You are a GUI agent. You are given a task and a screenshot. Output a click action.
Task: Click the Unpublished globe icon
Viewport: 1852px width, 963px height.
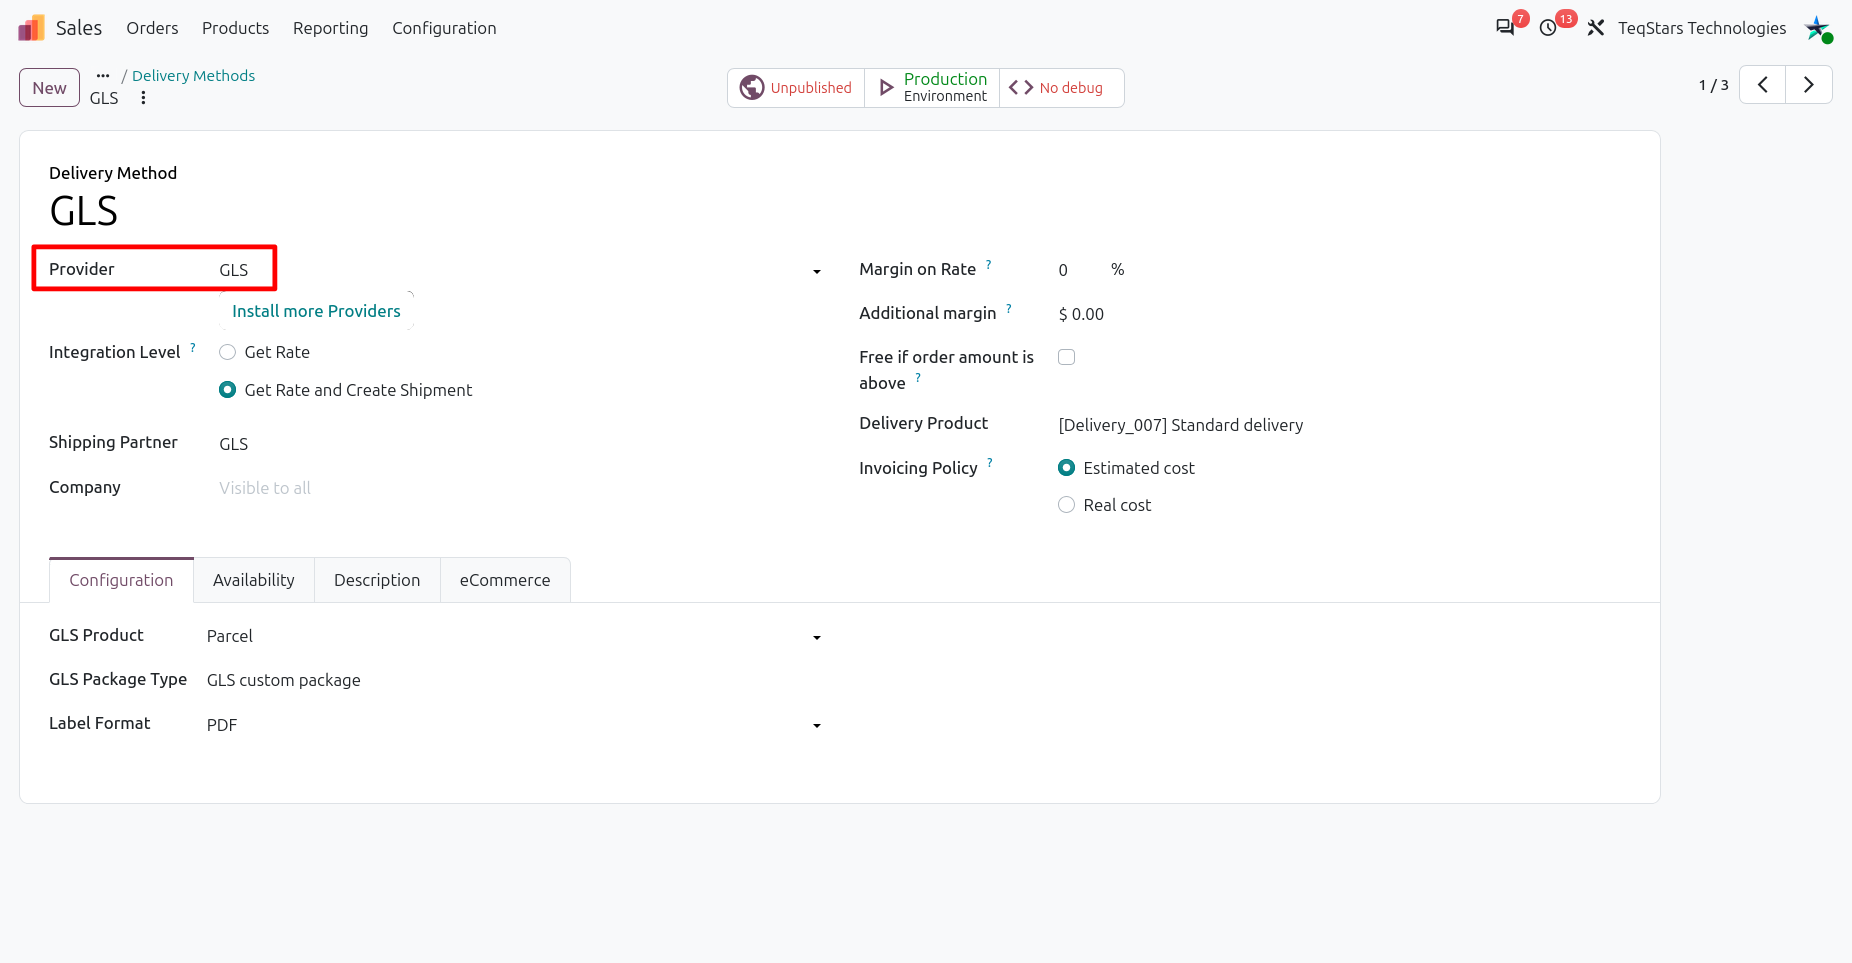point(752,88)
